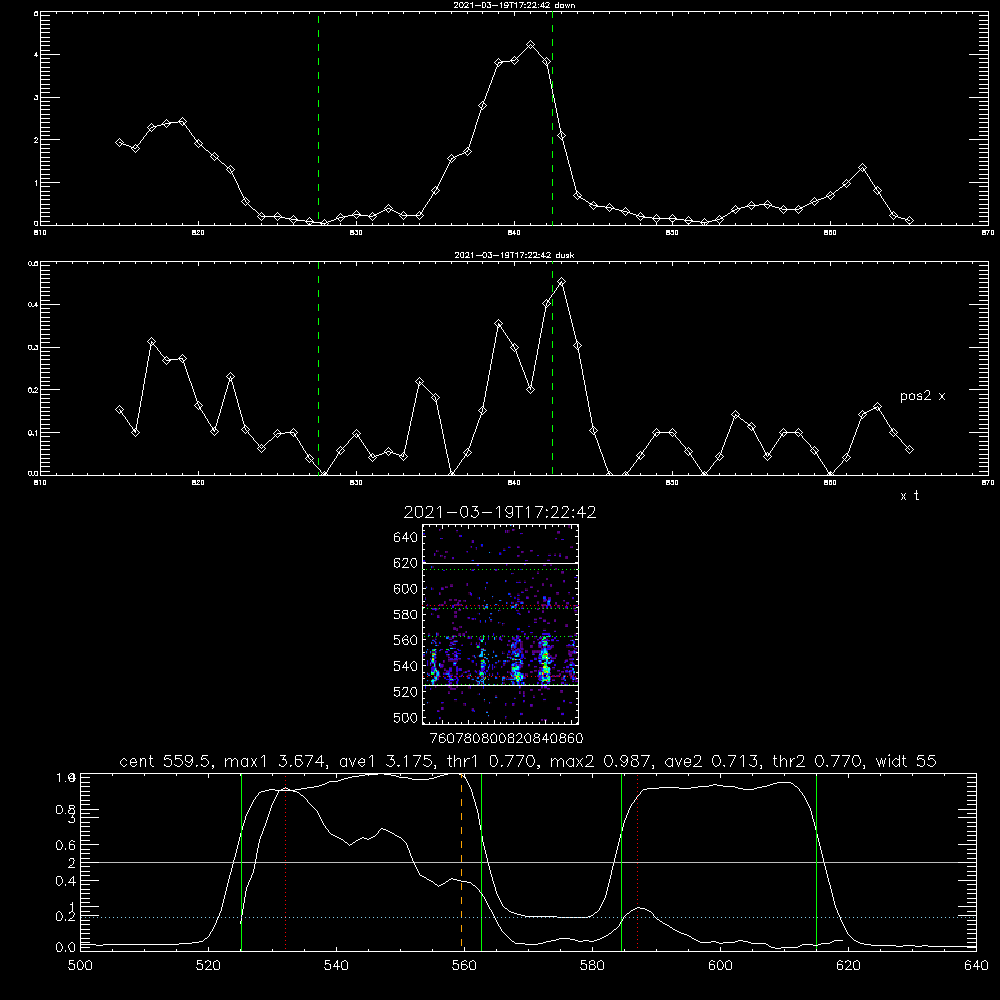Click the right green dashed line in dusk plot
Image resolution: width=1000 pixels, height=1000 pixels.
point(552,368)
